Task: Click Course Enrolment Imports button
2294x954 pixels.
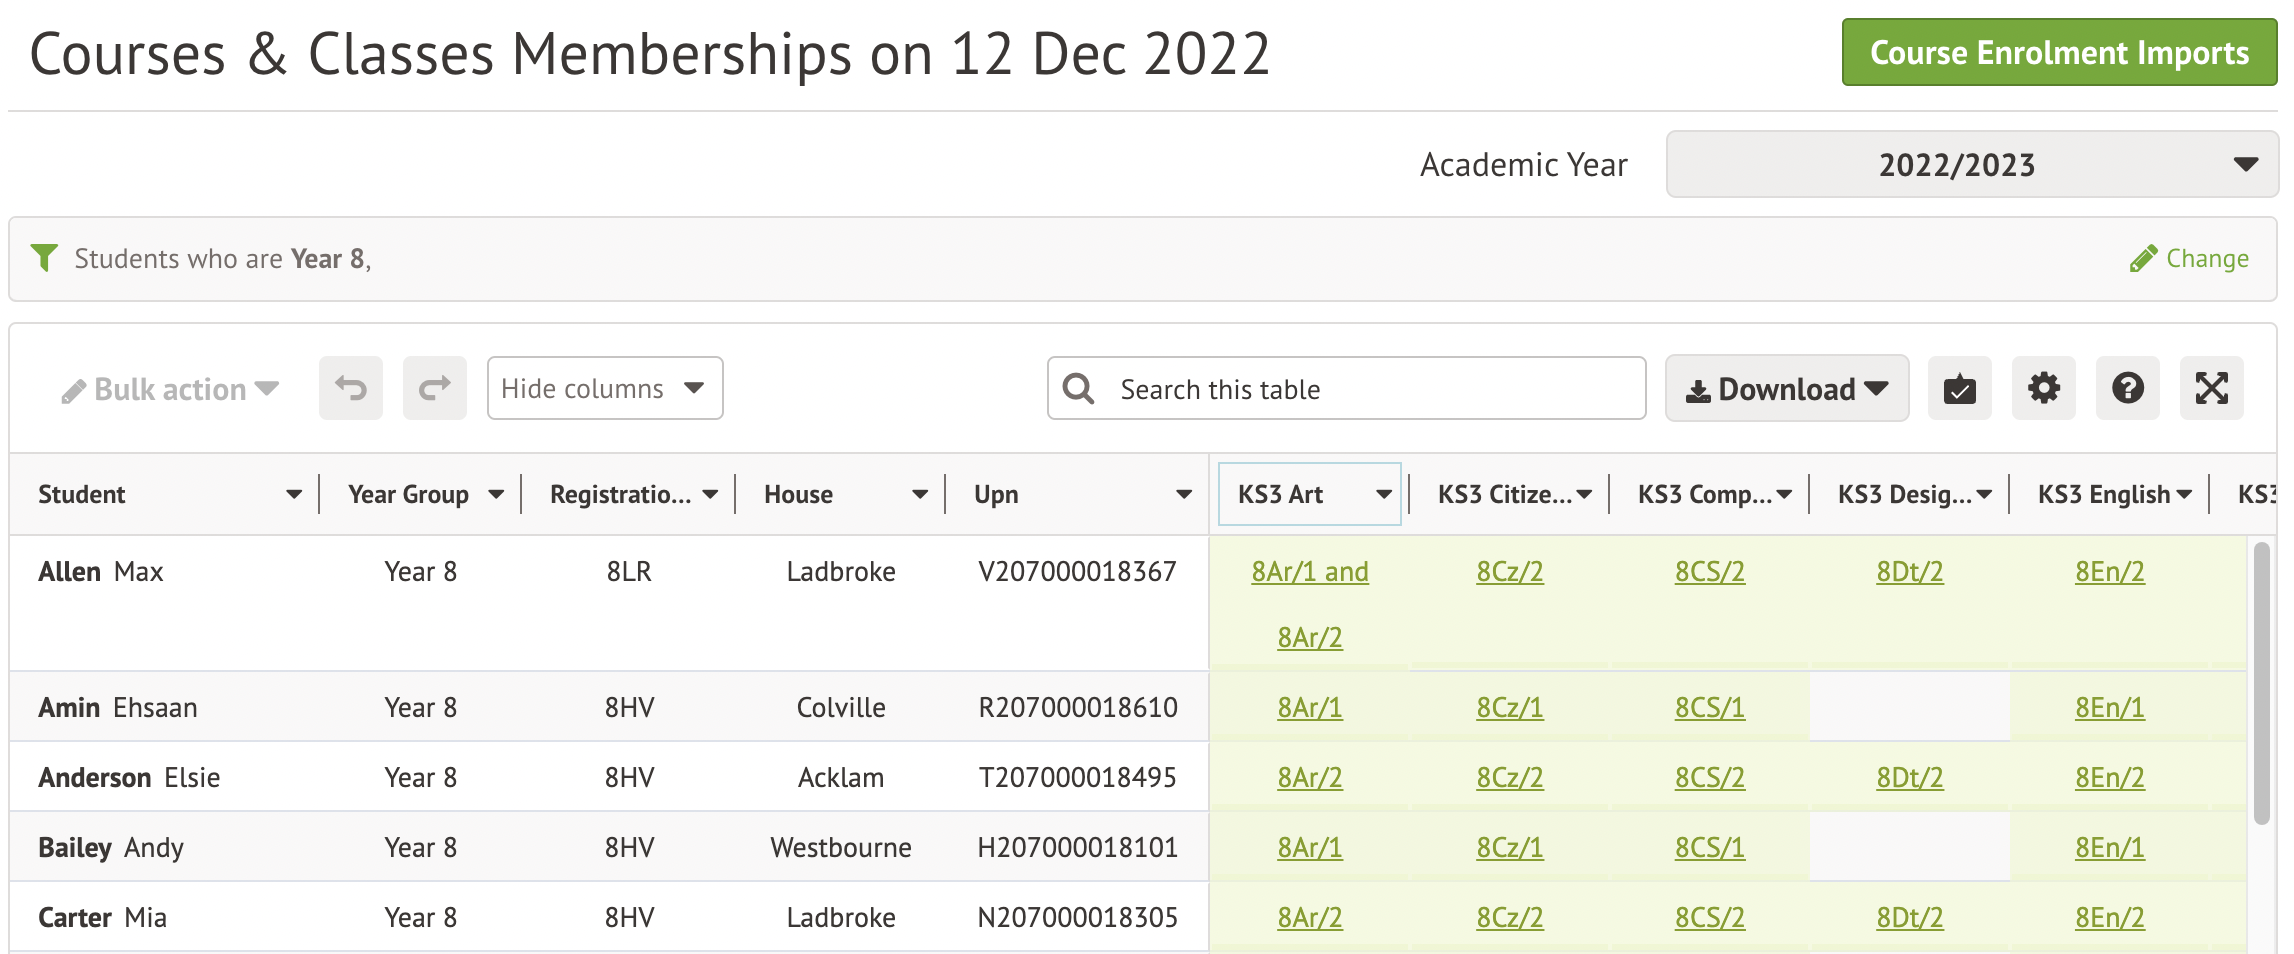Action: click(x=2058, y=53)
